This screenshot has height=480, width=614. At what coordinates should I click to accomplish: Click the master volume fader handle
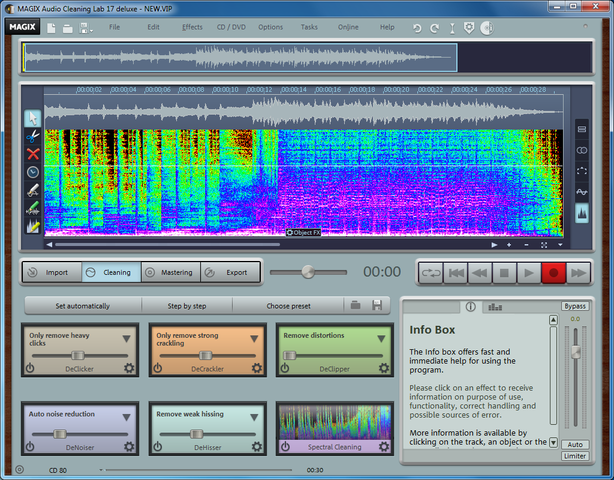tap(576, 352)
